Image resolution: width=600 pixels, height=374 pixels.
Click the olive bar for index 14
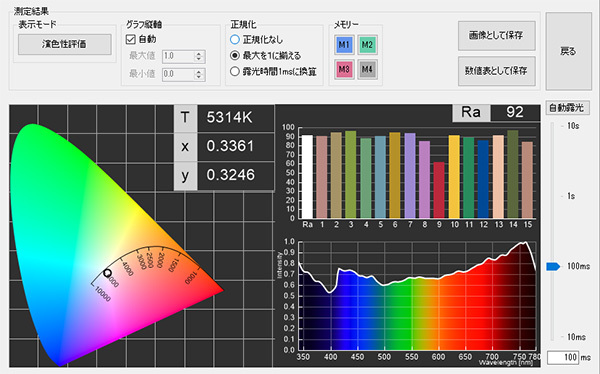513,174
